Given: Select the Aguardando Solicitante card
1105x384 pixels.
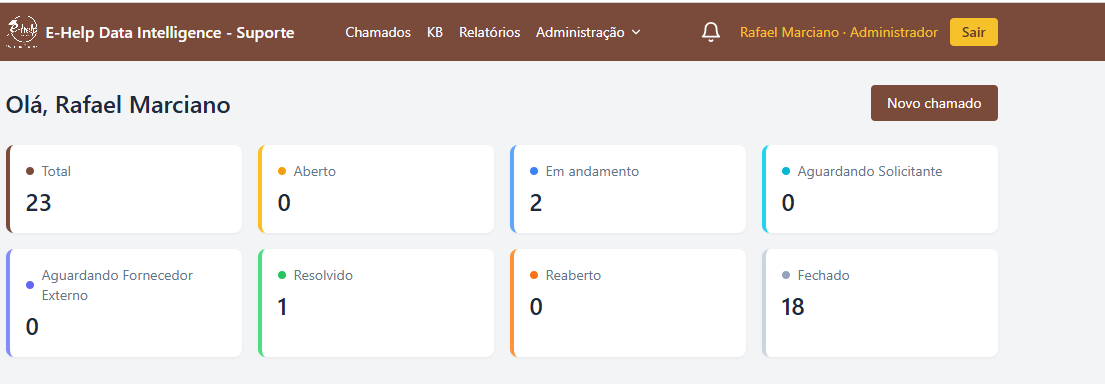Looking at the screenshot, I should tap(879, 189).
